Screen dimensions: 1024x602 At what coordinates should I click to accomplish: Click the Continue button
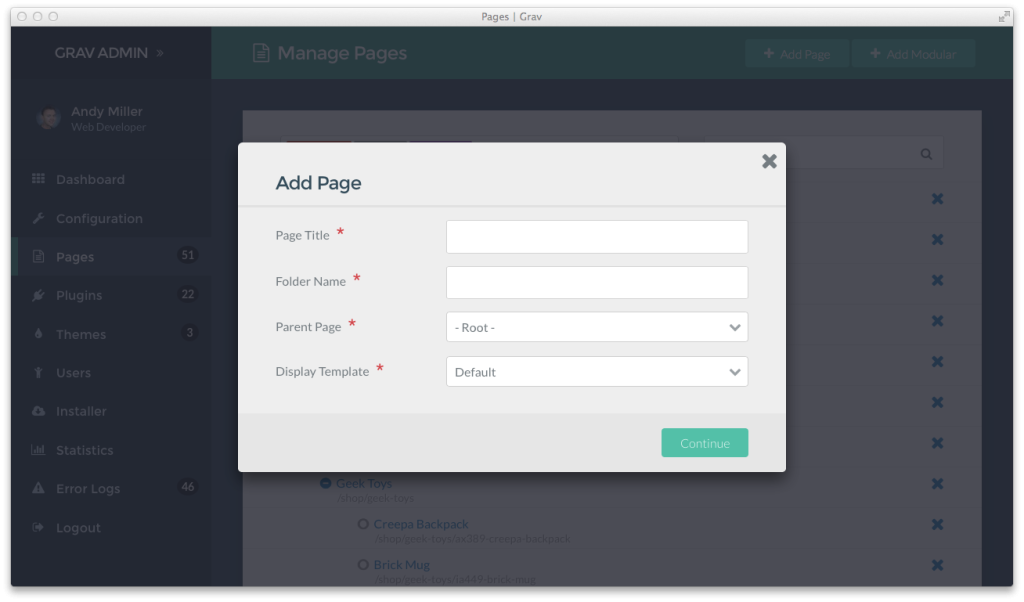tap(705, 443)
